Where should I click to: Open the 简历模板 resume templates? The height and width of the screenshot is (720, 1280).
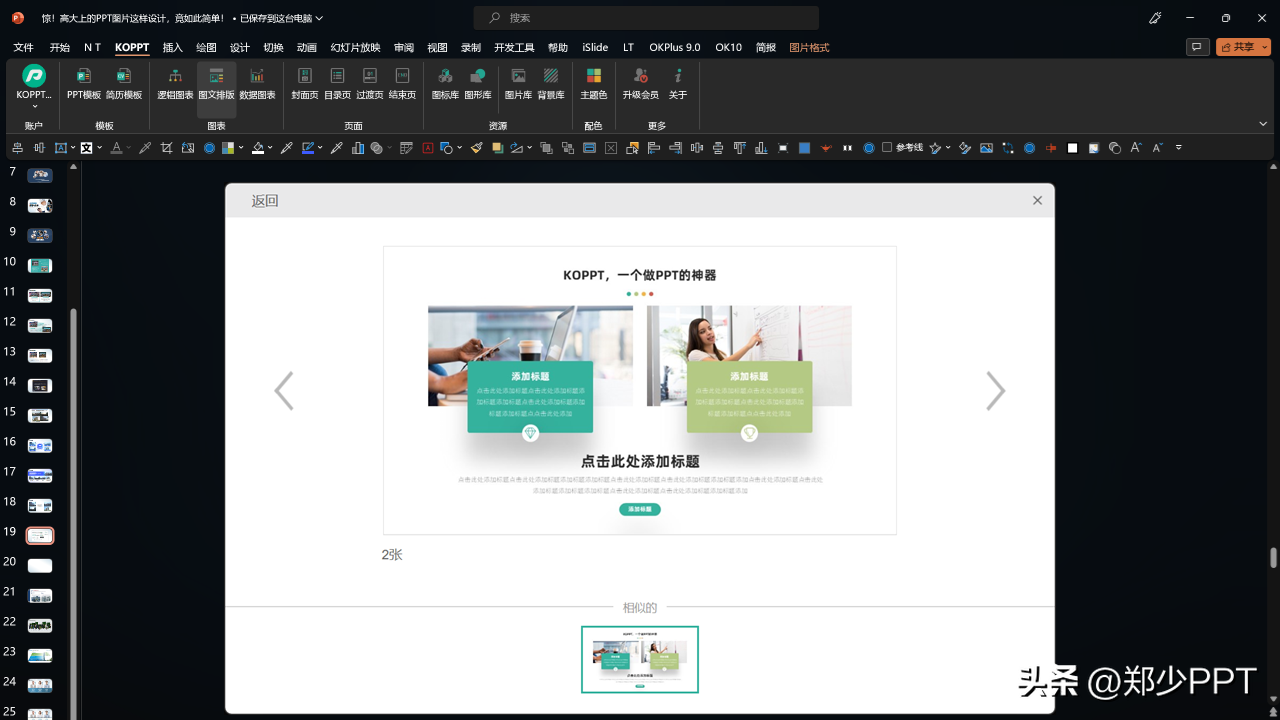point(124,83)
